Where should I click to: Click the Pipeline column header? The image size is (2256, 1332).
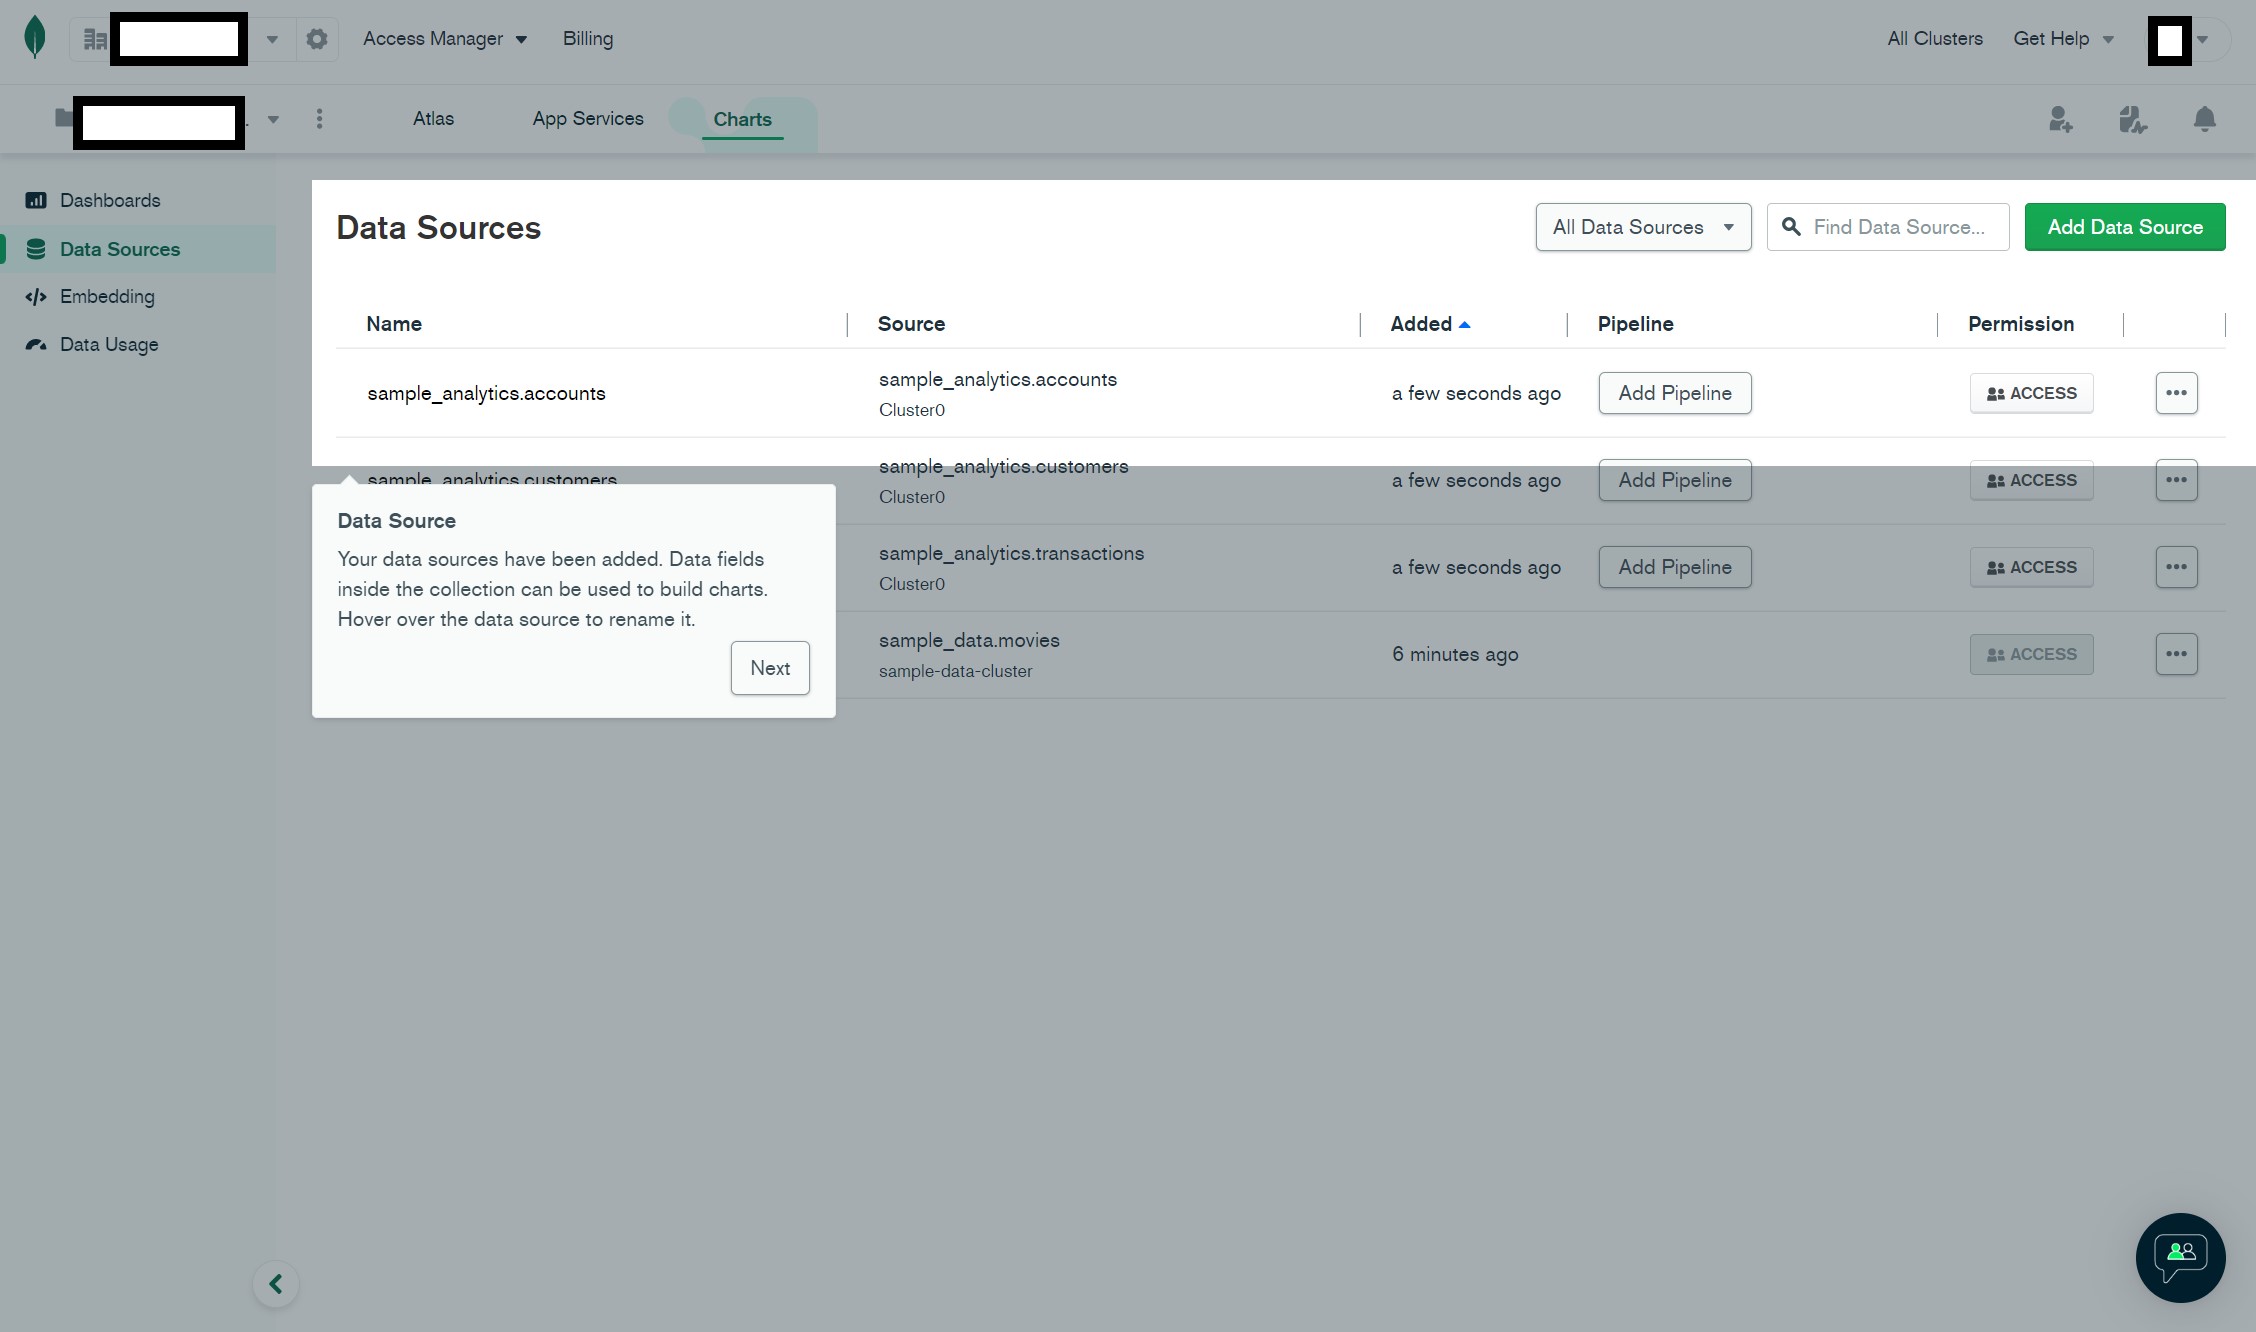[x=1635, y=324]
